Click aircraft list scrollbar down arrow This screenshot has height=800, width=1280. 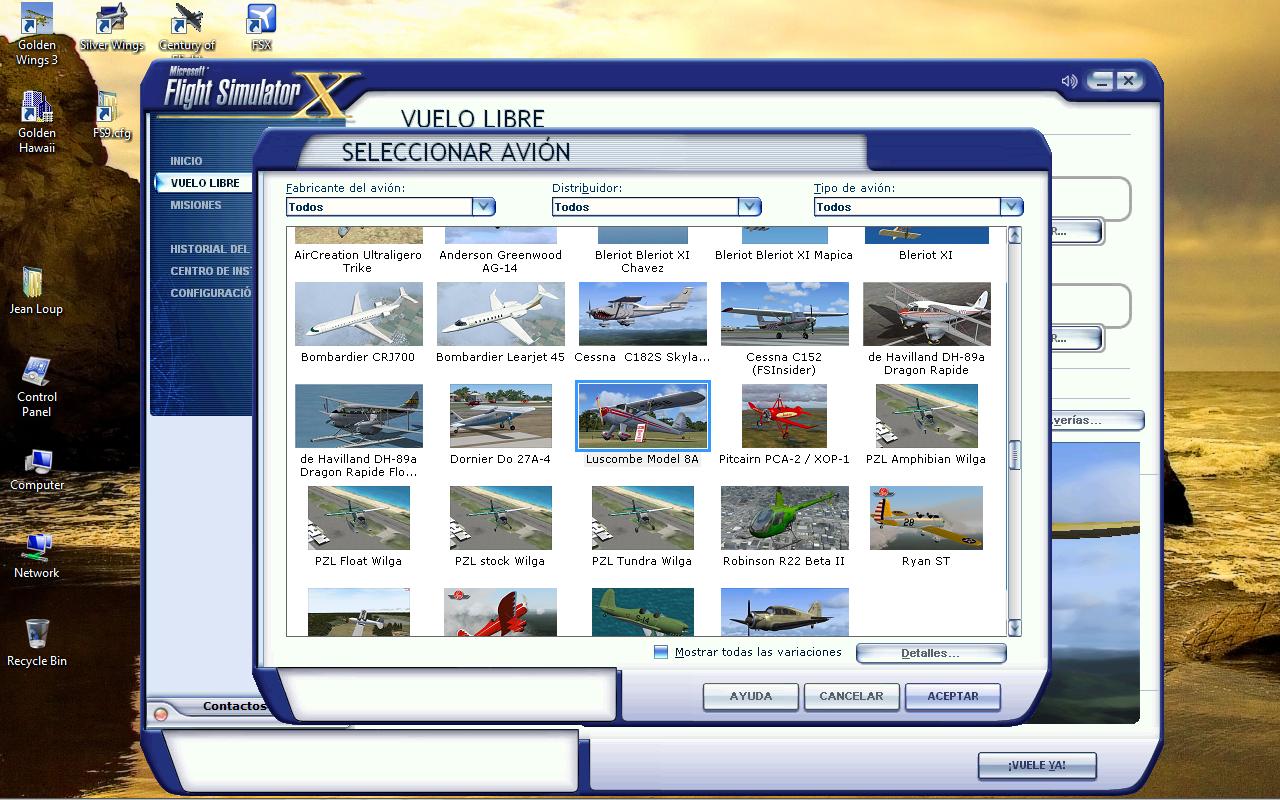click(1014, 628)
